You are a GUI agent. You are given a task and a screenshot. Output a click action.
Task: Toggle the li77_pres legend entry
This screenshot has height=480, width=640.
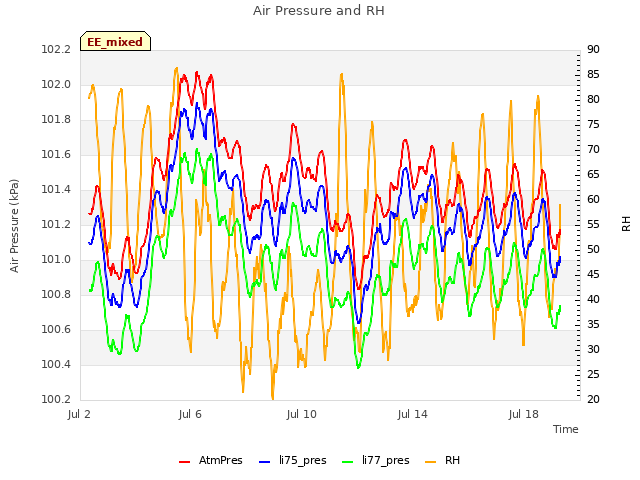click(376, 460)
